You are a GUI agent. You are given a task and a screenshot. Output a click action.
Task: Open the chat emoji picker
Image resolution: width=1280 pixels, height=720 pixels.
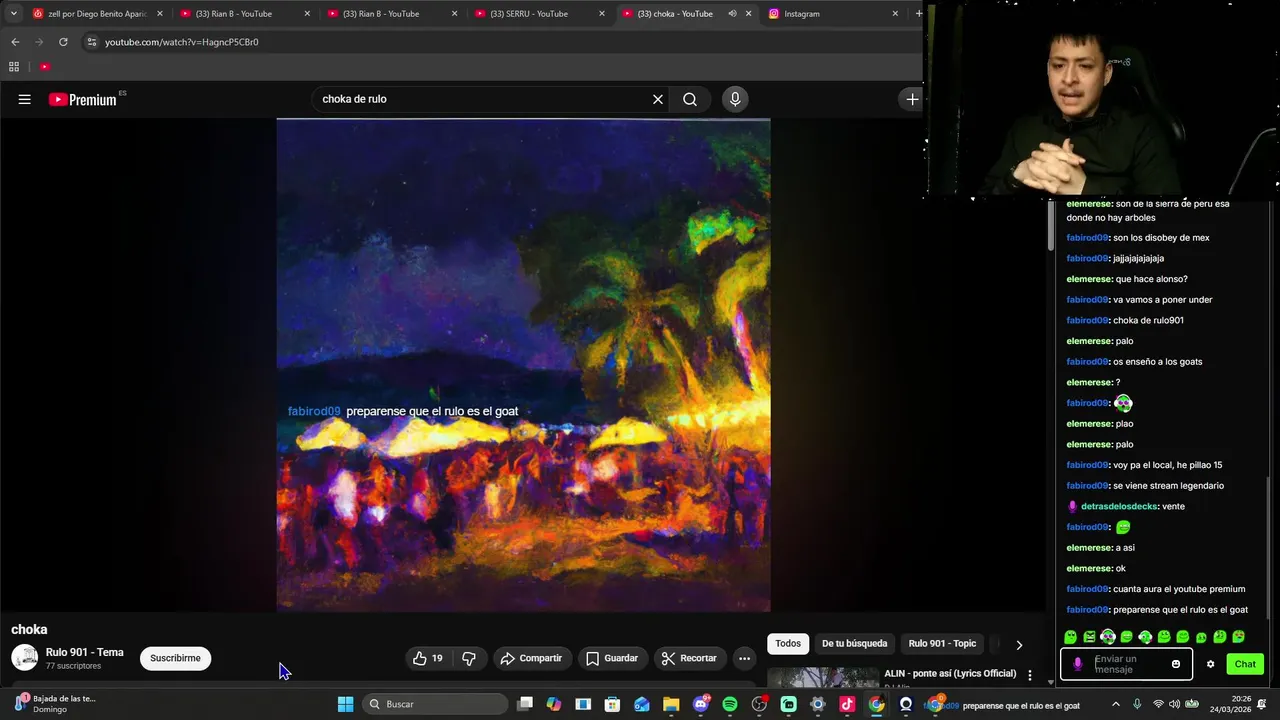point(1176,664)
